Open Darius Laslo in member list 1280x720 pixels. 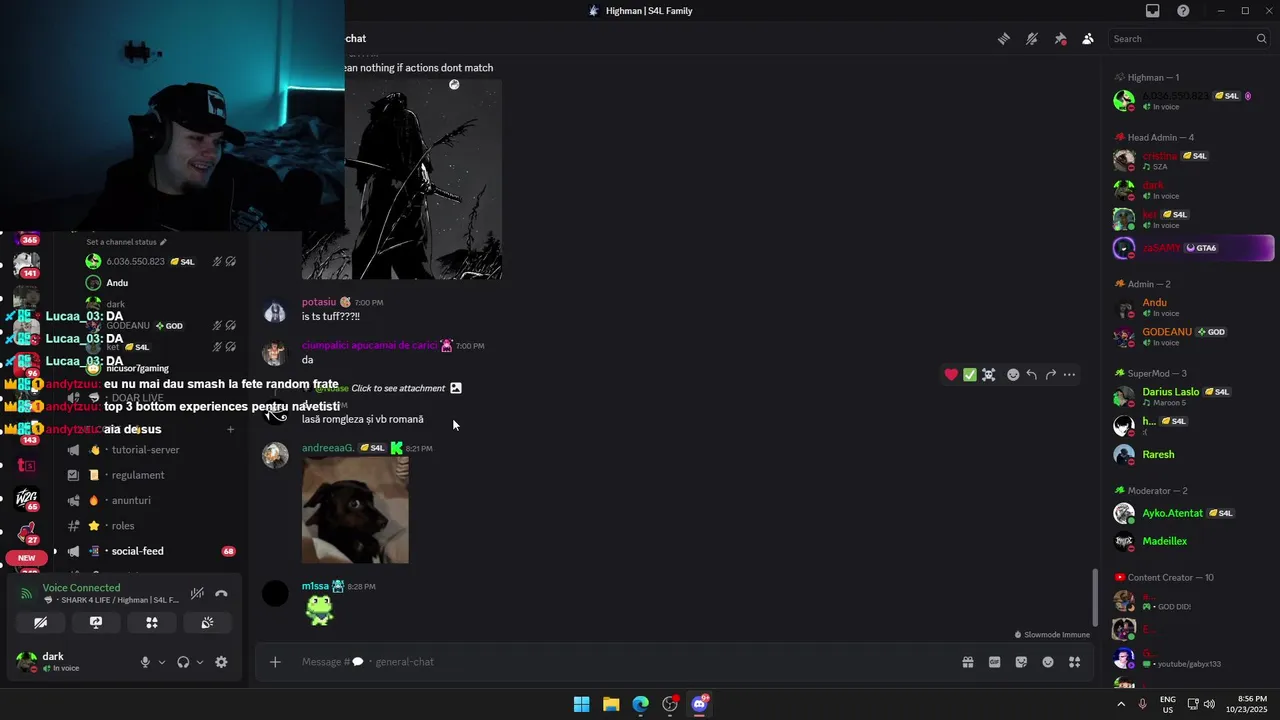click(x=1171, y=392)
